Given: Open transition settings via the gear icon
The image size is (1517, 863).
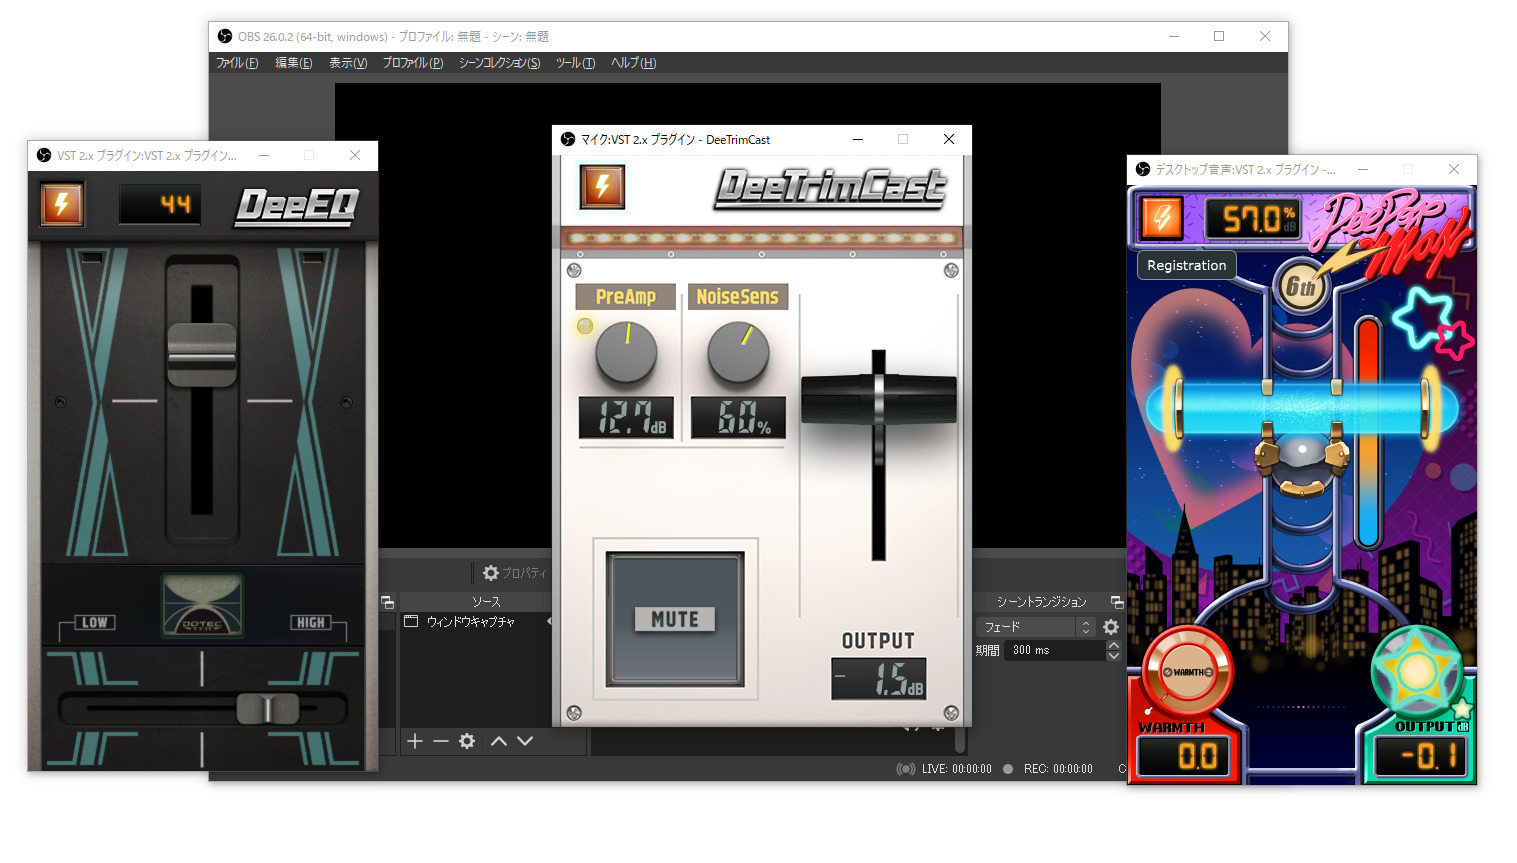Looking at the screenshot, I should (1110, 627).
